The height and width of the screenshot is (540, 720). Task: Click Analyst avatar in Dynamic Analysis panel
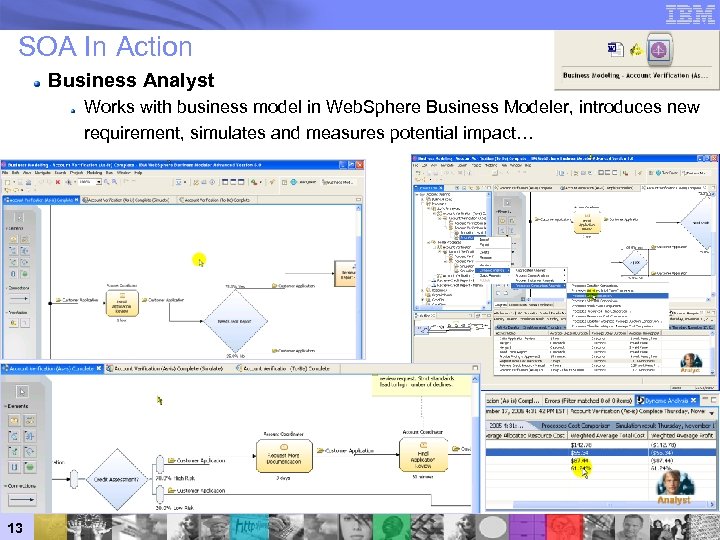pos(675,487)
